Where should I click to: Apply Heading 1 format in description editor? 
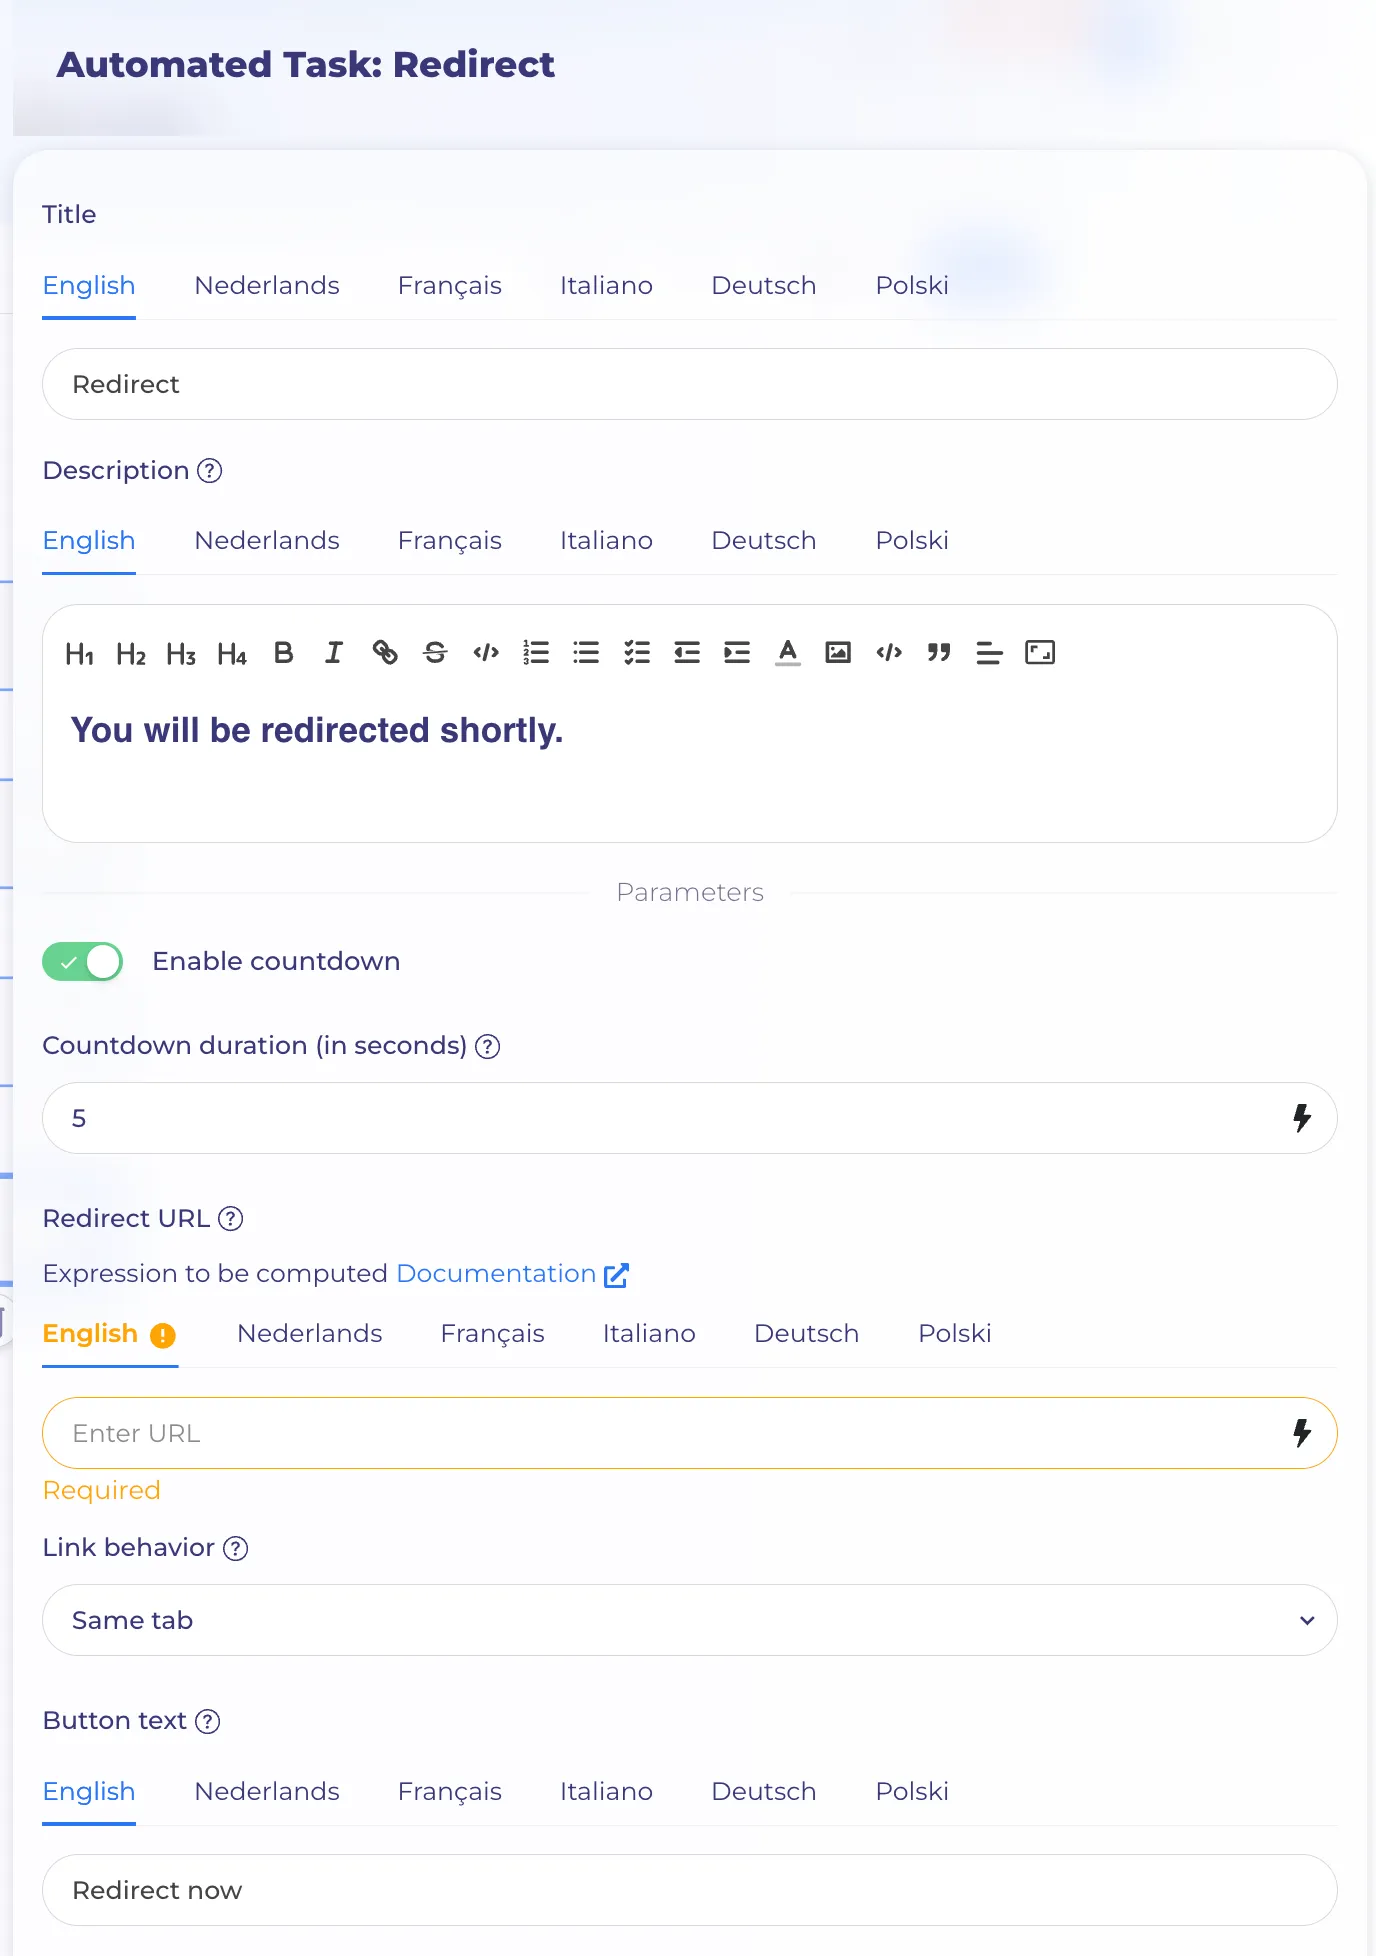(x=80, y=654)
